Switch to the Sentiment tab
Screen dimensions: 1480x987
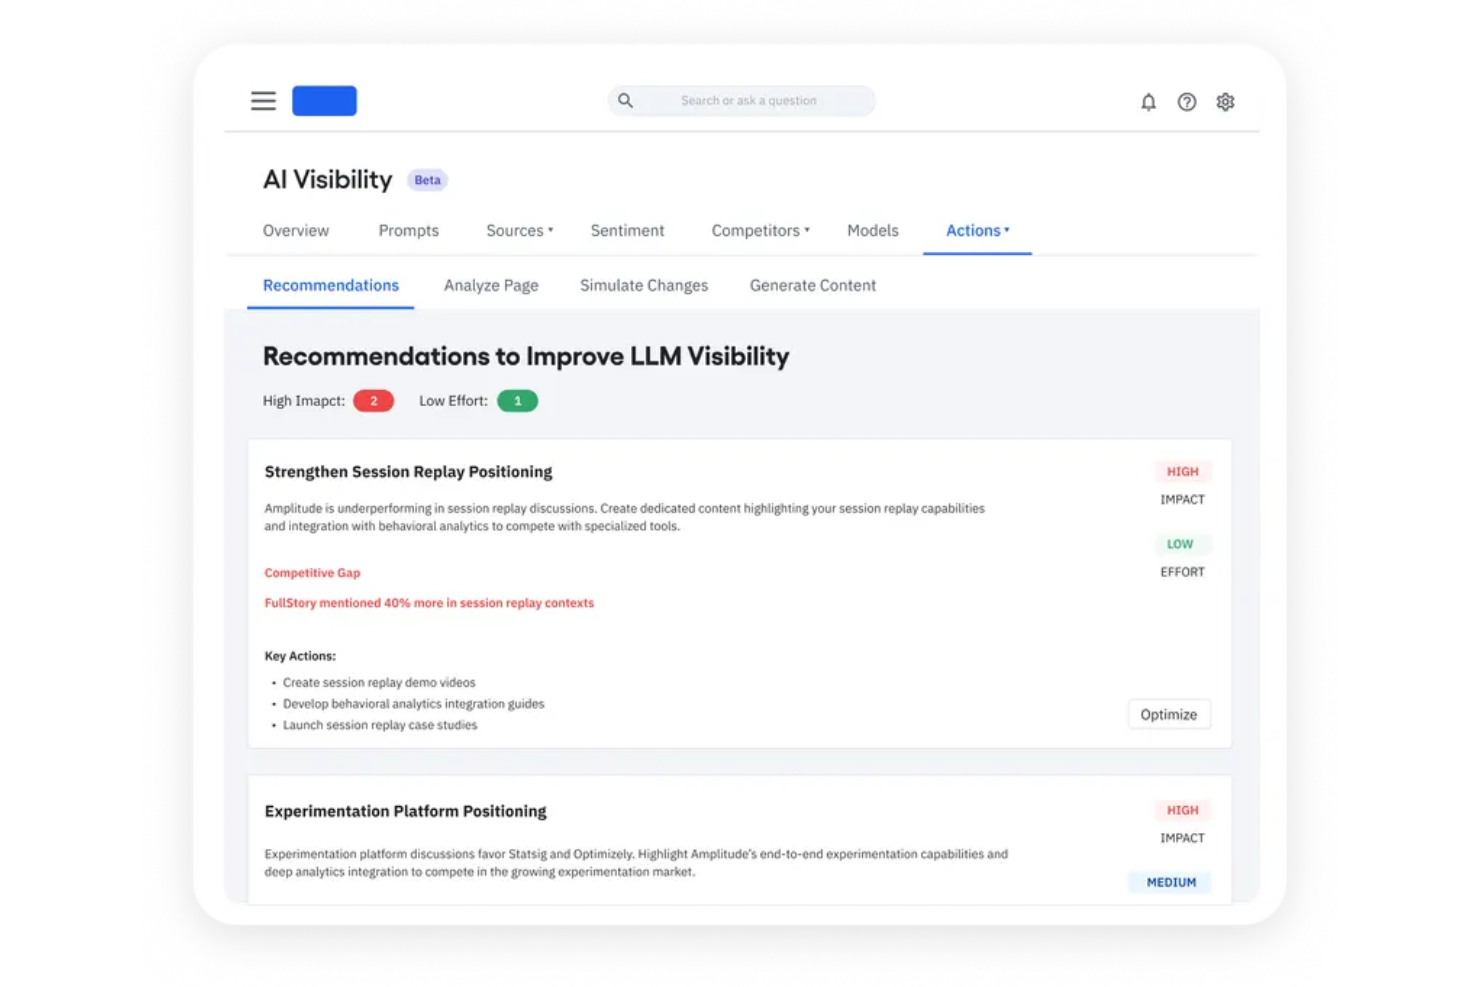tap(627, 230)
